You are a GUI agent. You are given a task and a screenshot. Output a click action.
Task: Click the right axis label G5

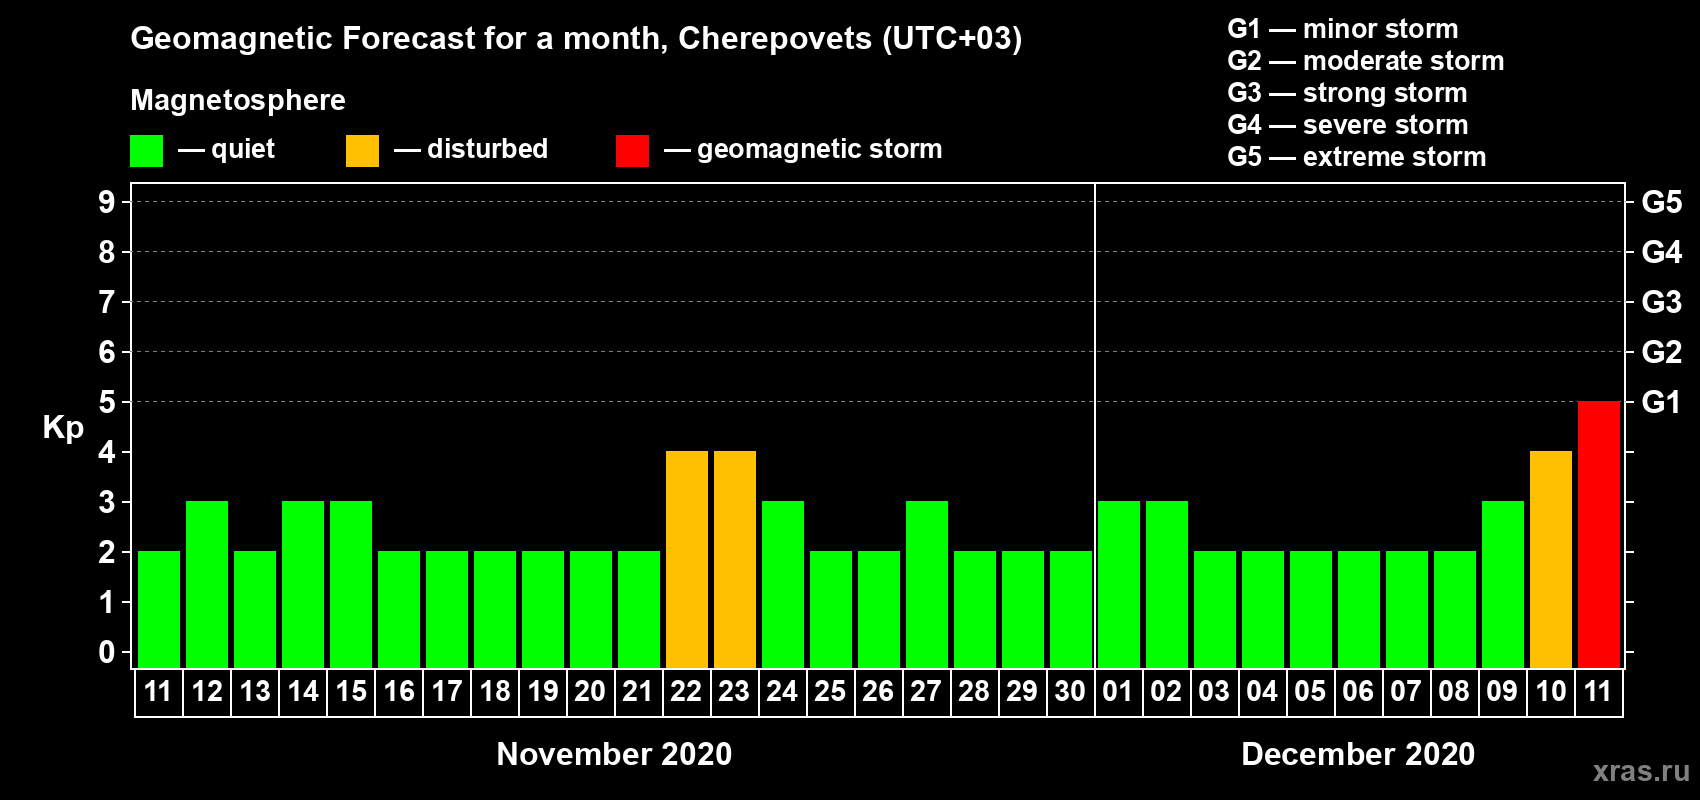1662,202
